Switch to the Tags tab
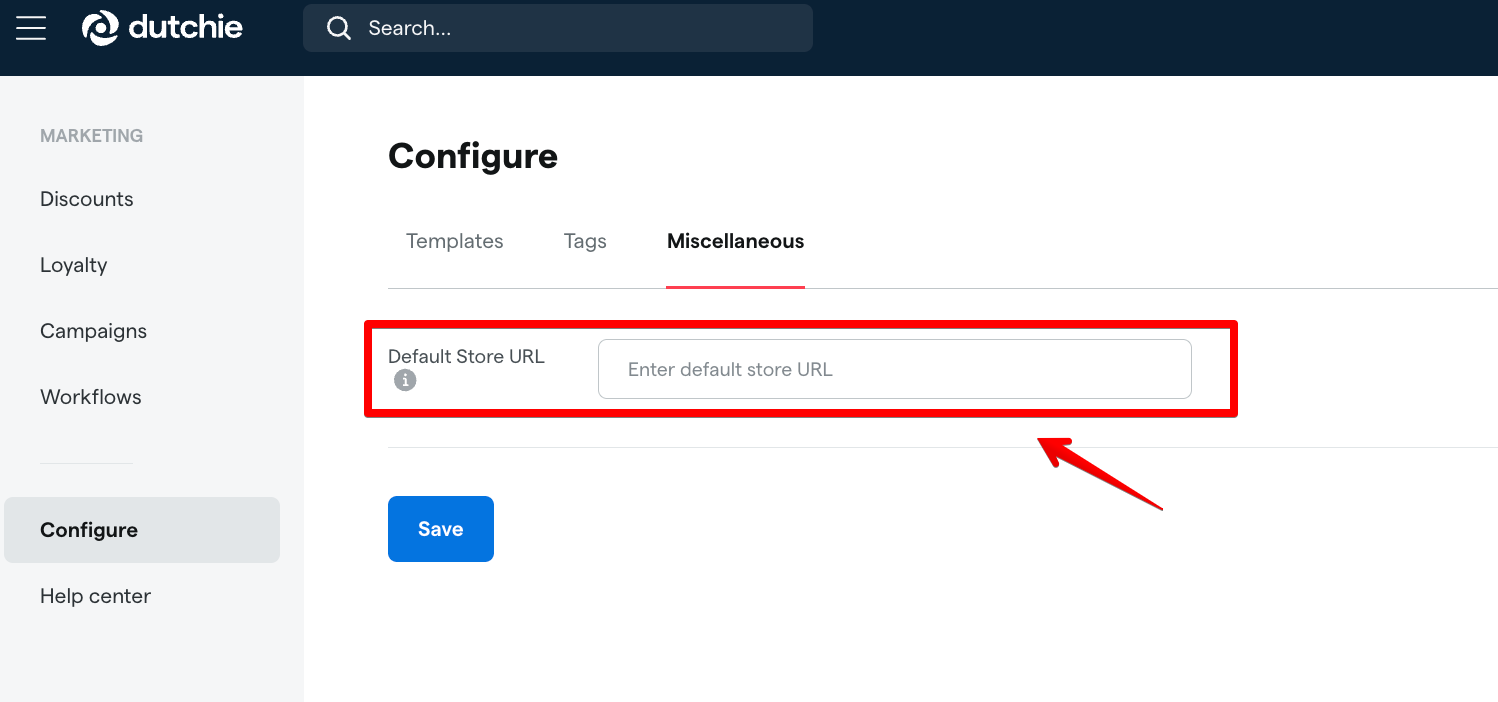 [x=585, y=241]
